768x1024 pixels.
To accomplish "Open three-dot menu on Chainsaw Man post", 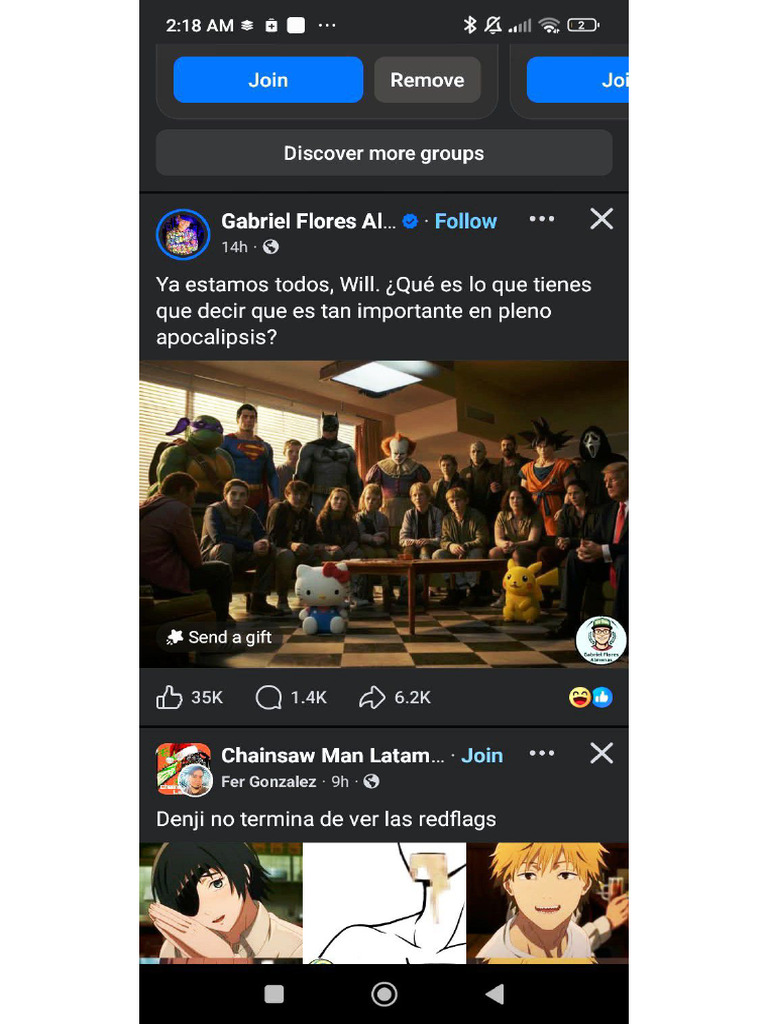I will pos(541,753).
